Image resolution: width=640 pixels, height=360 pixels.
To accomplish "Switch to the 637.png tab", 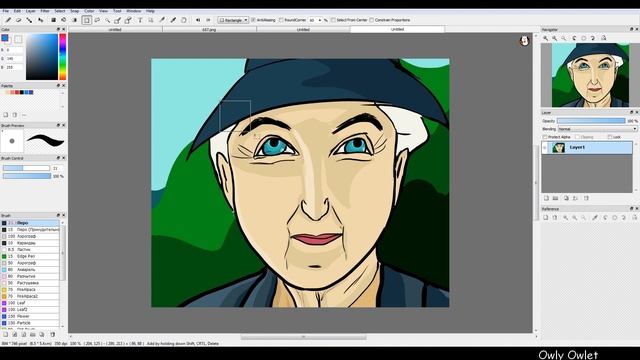I will point(209,29).
